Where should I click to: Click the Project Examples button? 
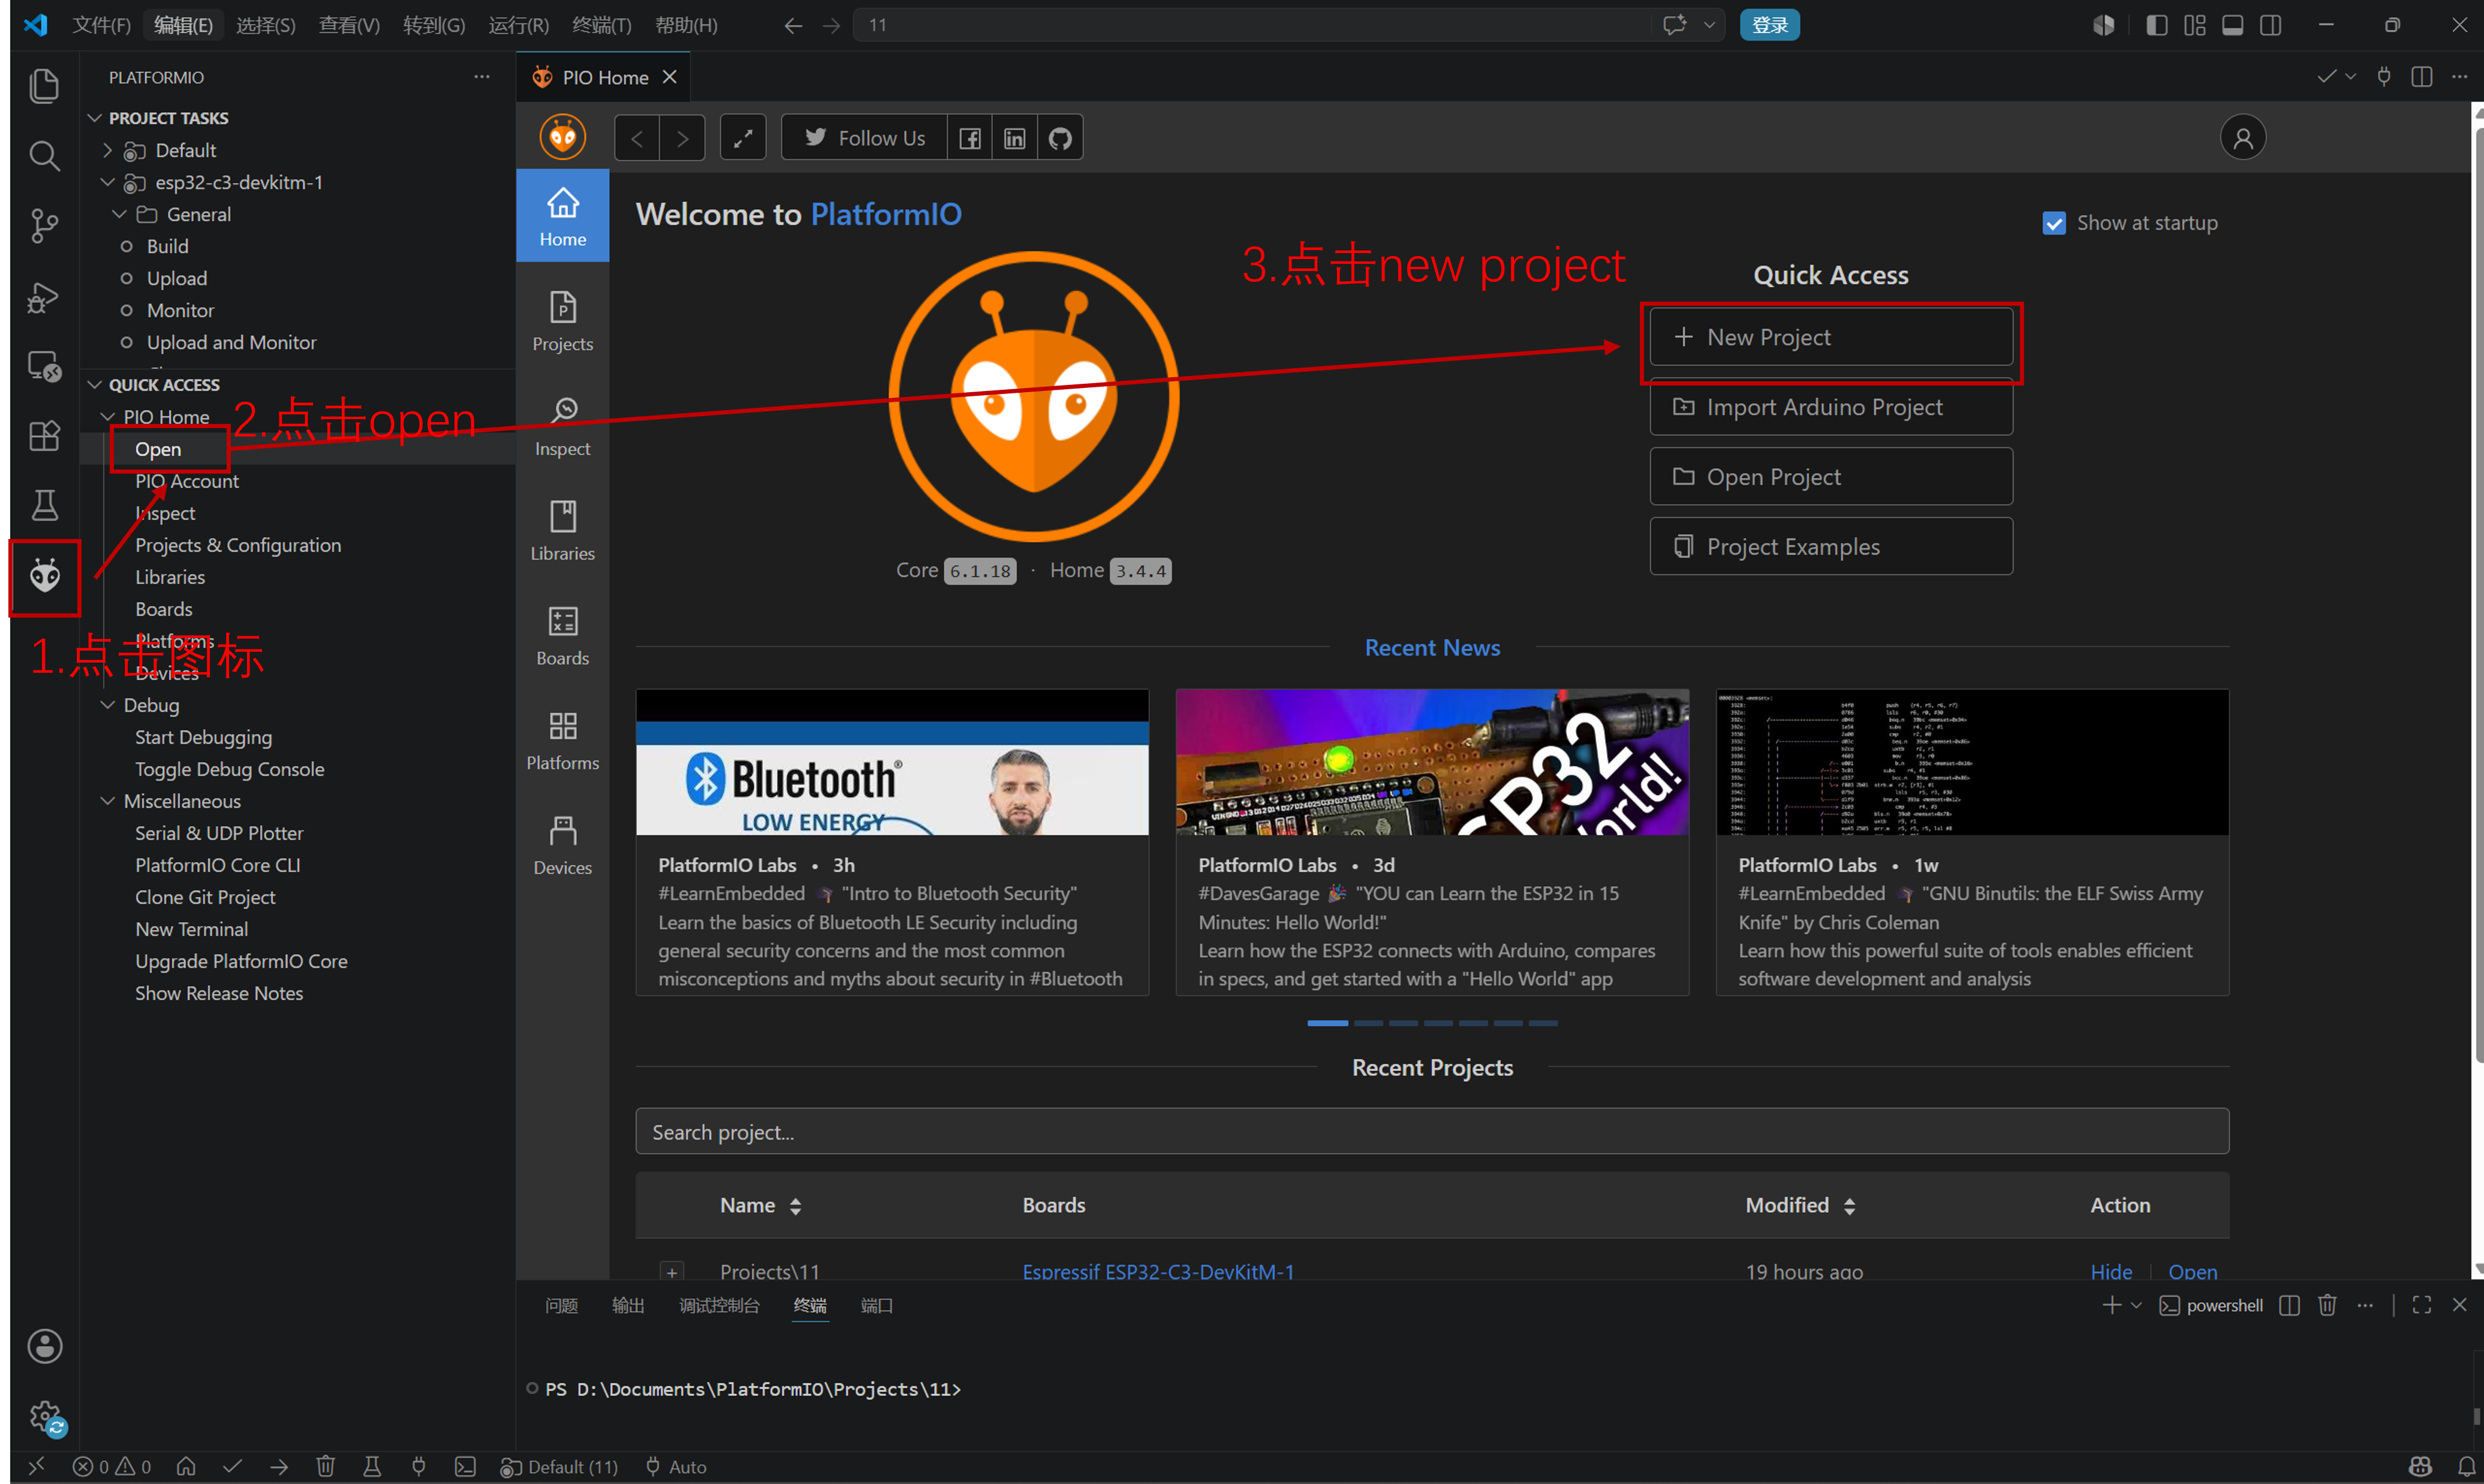coord(1830,547)
